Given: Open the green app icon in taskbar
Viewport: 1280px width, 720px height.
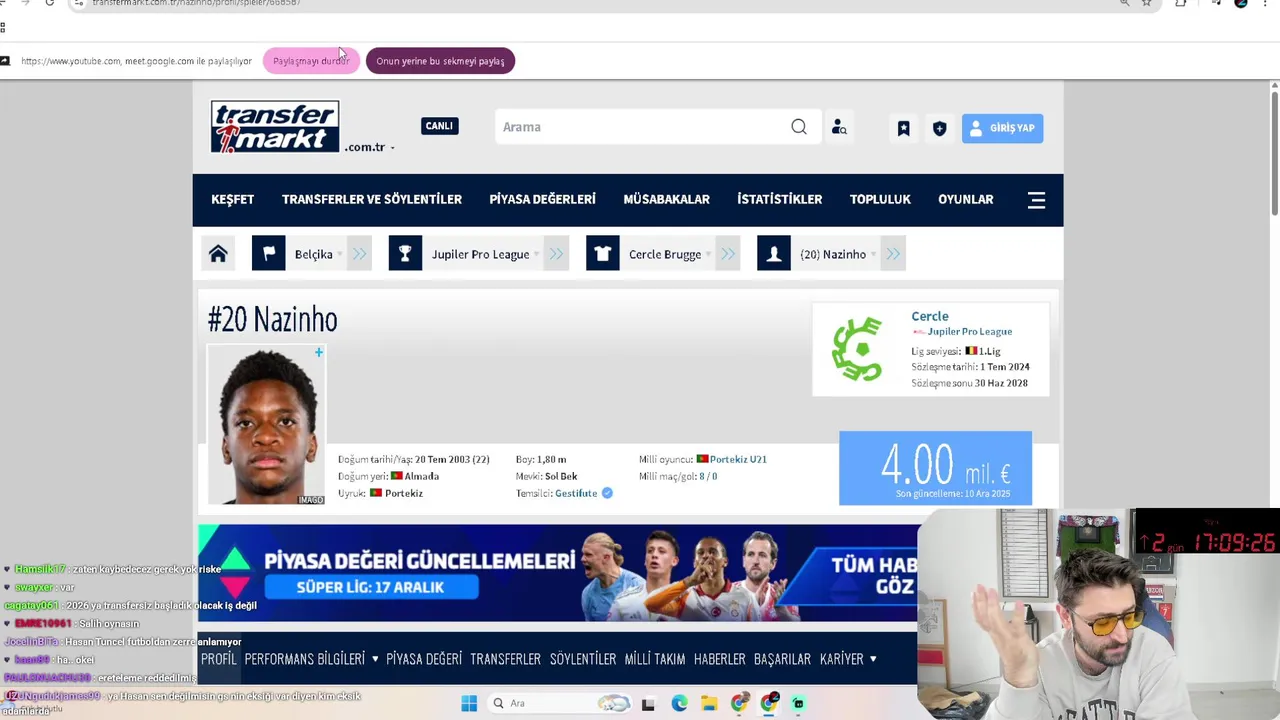Looking at the screenshot, I should tap(798, 703).
